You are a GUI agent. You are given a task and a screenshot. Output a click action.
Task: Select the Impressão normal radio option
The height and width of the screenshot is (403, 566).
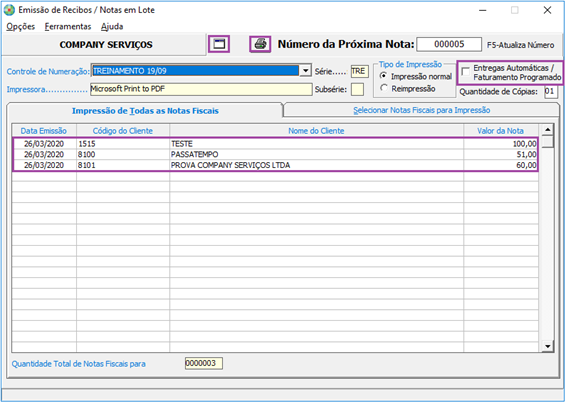pos(384,76)
